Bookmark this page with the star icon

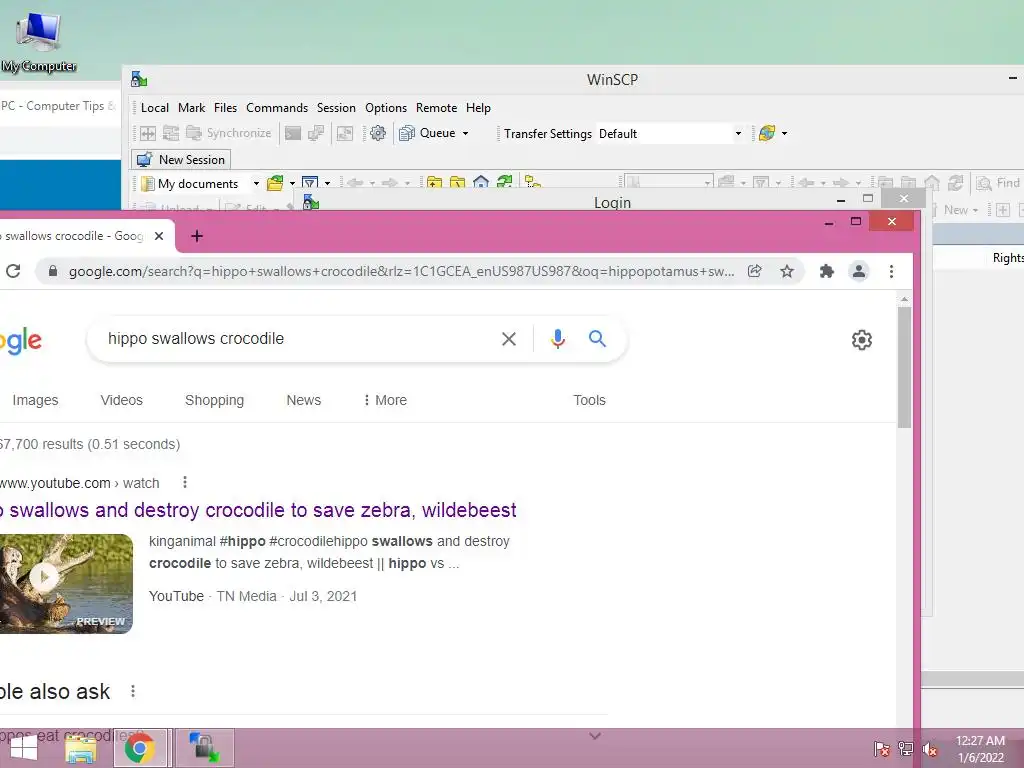pyautogui.click(x=787, y=271)
